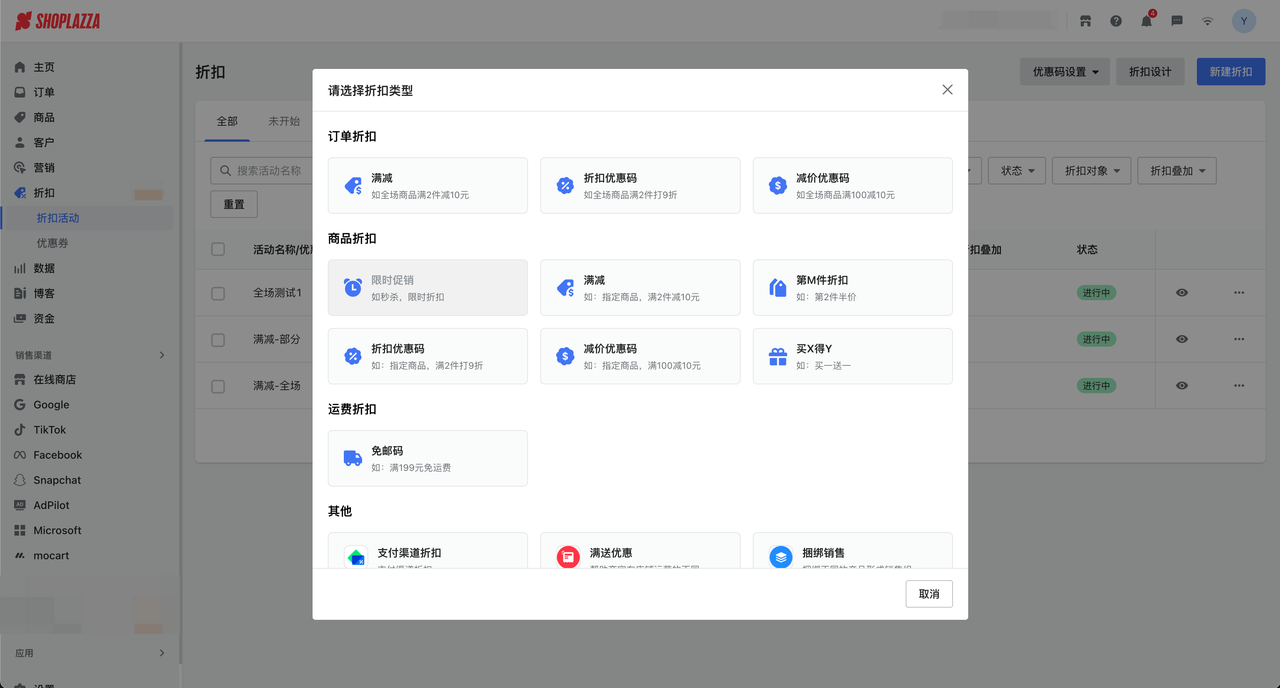Click the 新建折扣 button
This screenshot has width=1280, height=688.
pos(1230,71)
